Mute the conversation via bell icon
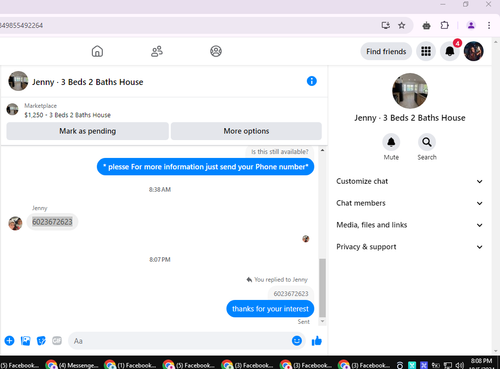Screen dimensions: 500x369 391,142
